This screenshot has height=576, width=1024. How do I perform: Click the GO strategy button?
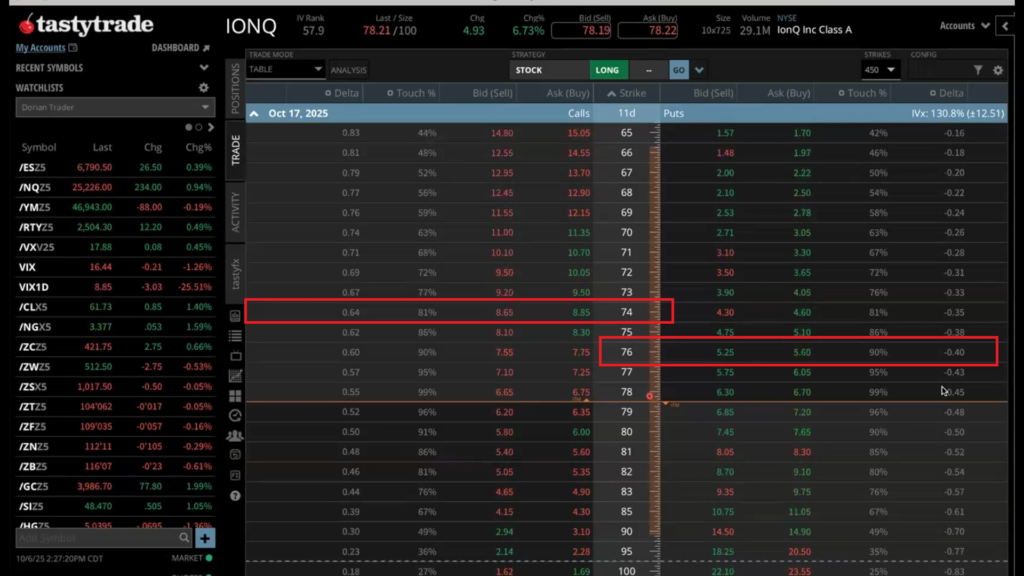pos(679,70)
